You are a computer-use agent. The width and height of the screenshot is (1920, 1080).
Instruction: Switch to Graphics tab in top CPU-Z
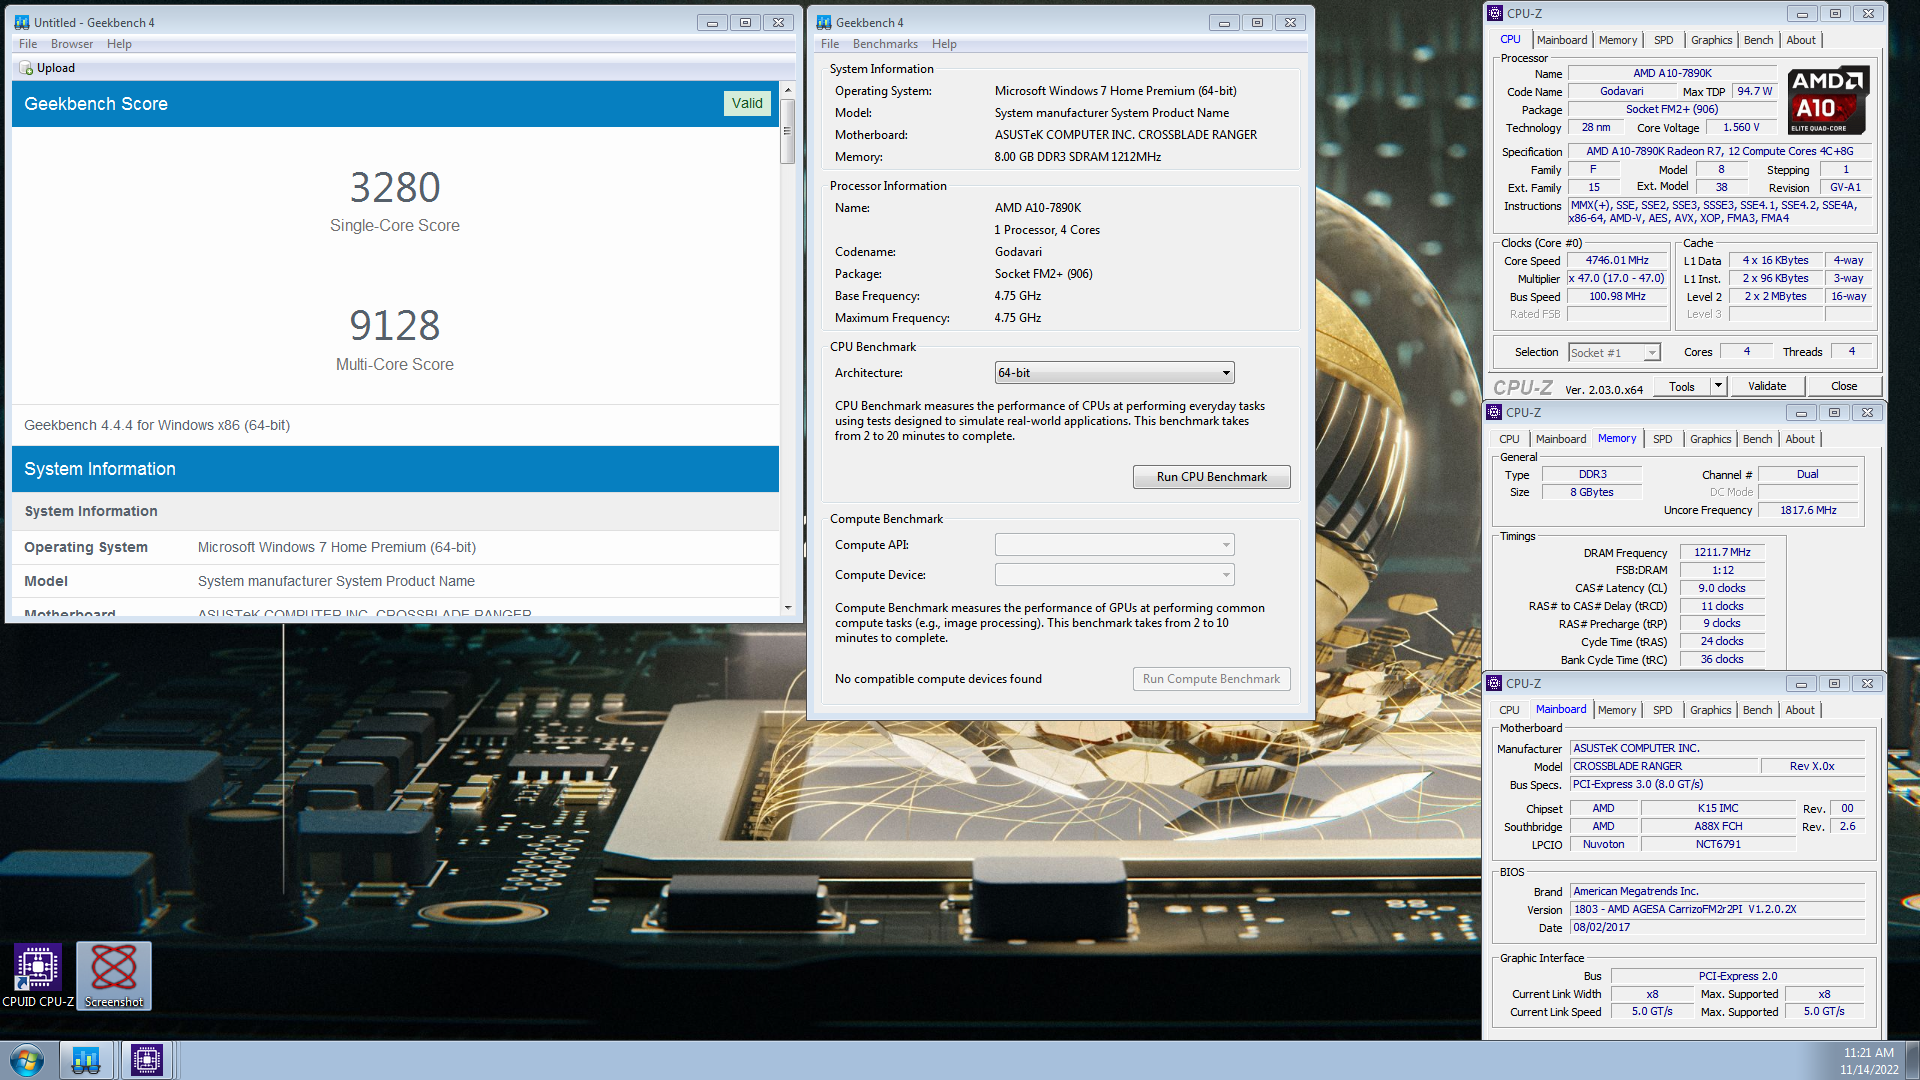point(1711,40)
